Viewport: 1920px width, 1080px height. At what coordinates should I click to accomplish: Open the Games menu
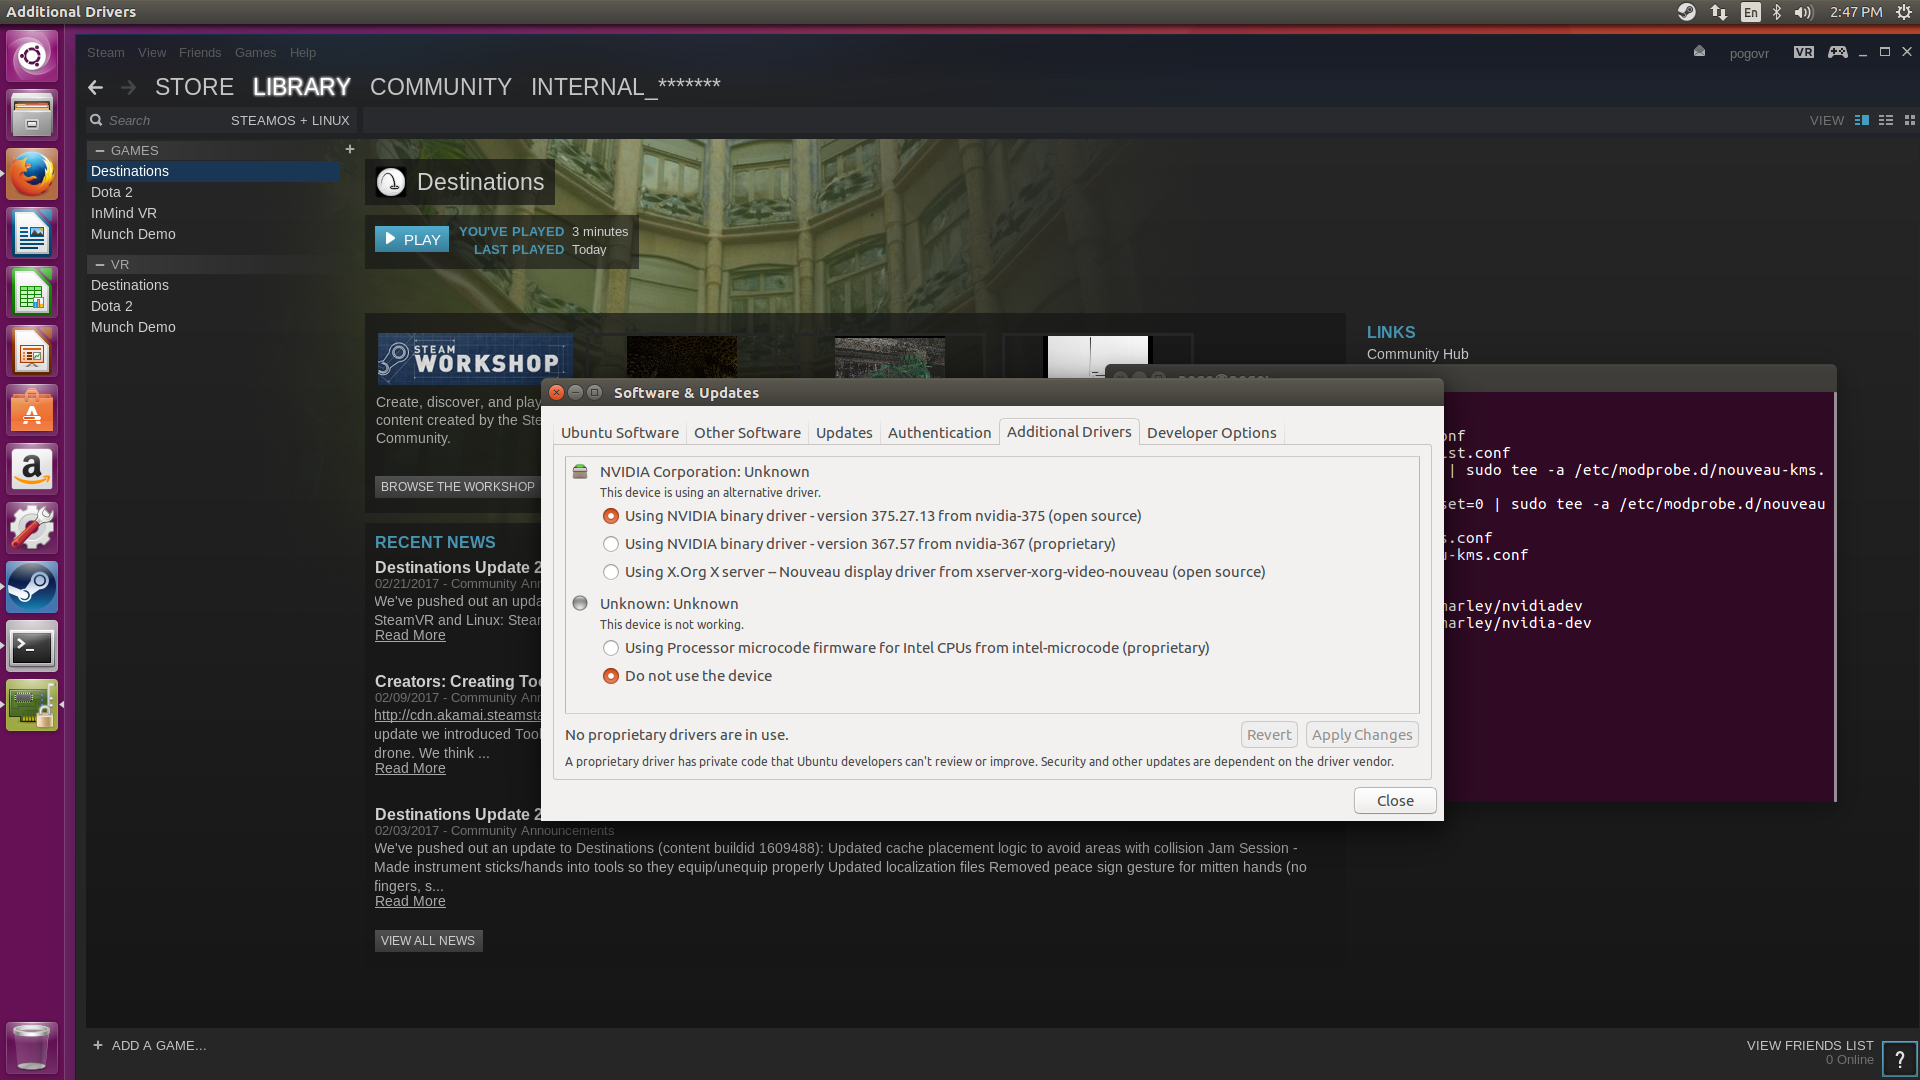point(255,52)
